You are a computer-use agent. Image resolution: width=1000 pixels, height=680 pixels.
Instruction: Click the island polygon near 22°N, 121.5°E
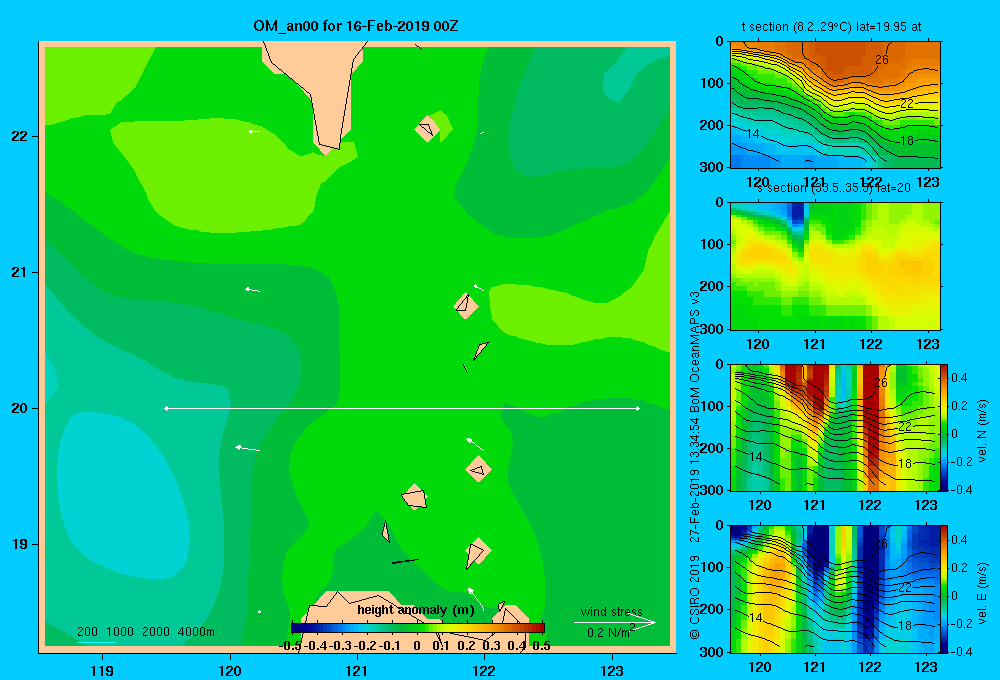click(x=427, y=129)
